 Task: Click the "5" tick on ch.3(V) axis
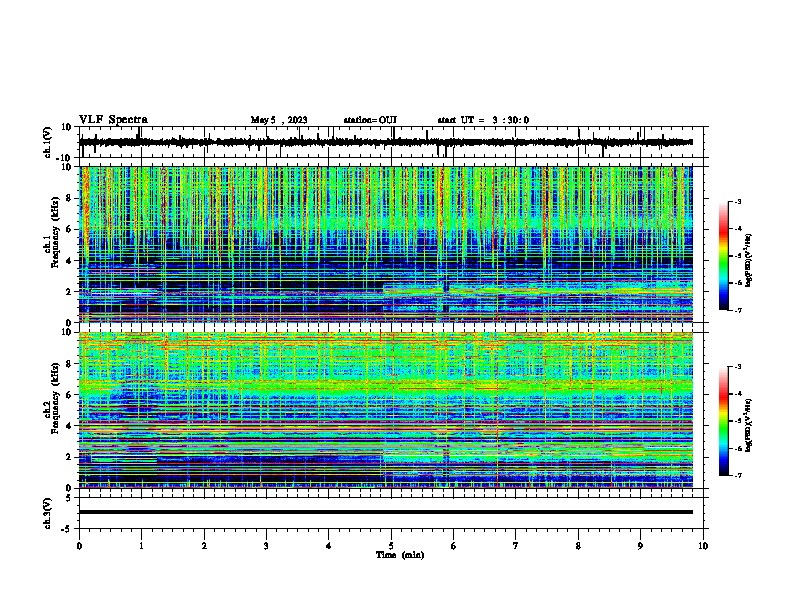[x=69, y=498]
